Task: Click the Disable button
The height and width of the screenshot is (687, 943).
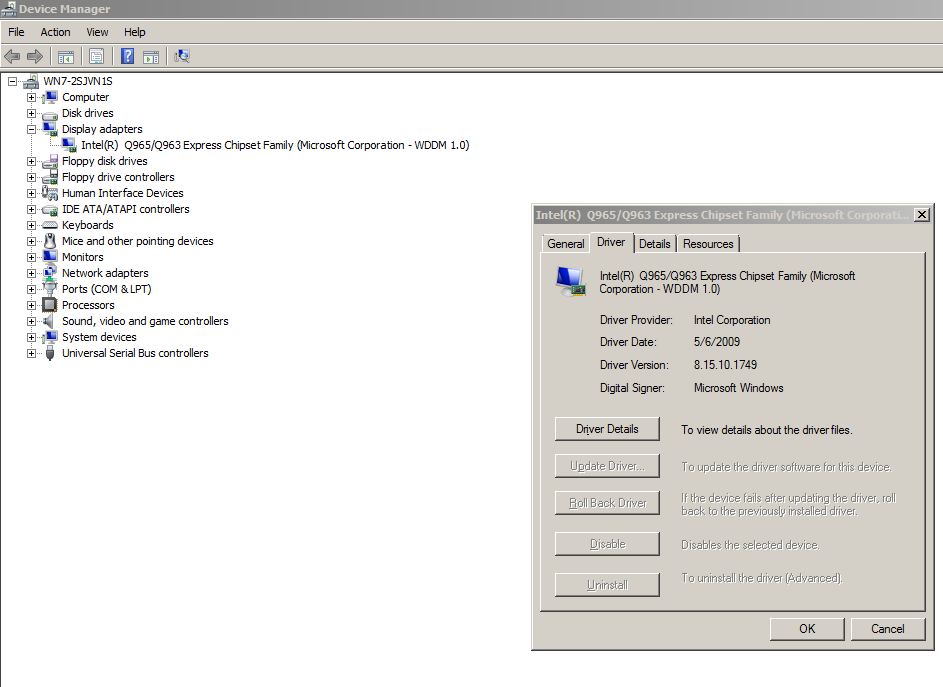Action: (x=607, y=544)
